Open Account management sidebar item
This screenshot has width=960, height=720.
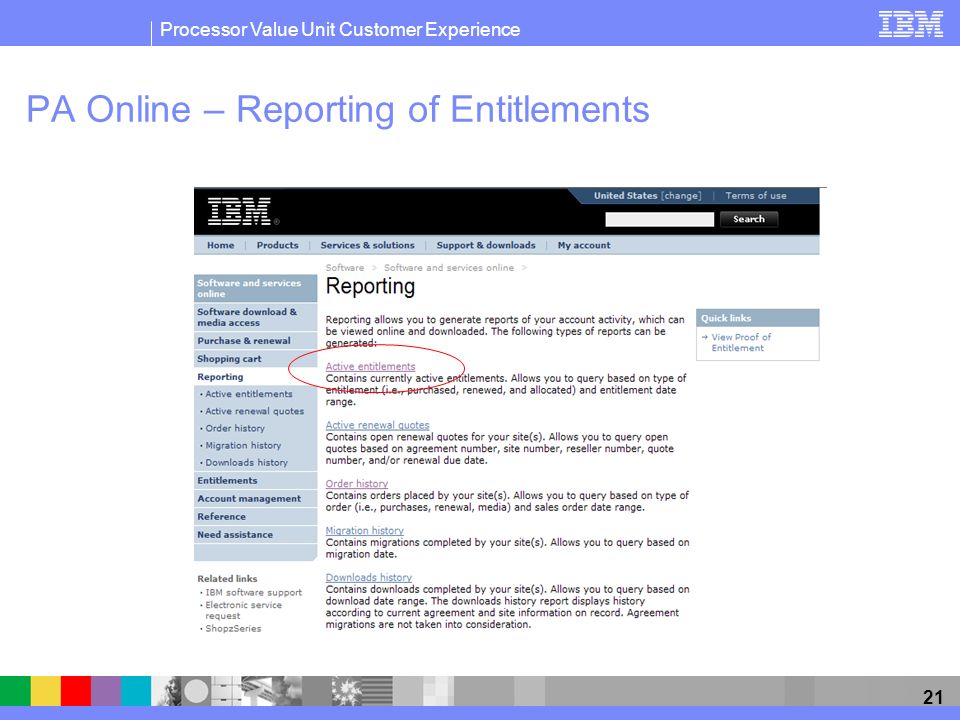click(255, 499)
